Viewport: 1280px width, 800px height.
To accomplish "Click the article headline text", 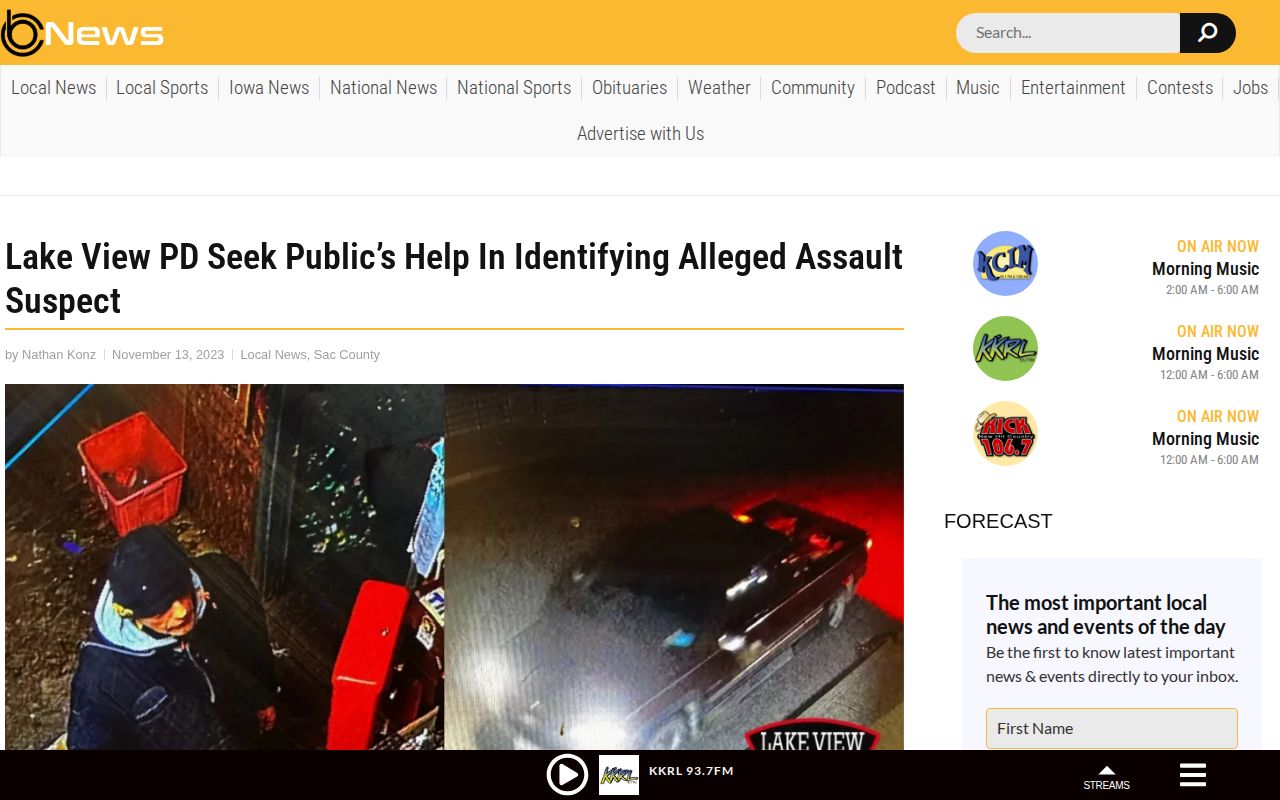I will (x=454, y=279).
